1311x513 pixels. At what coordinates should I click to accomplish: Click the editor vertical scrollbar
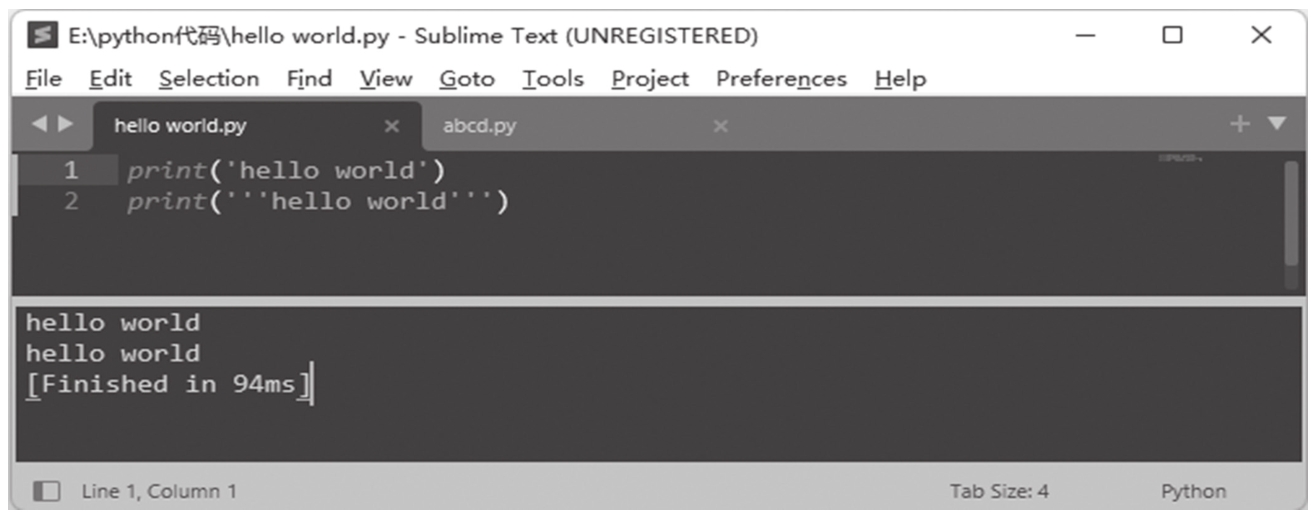point(1291,212)
